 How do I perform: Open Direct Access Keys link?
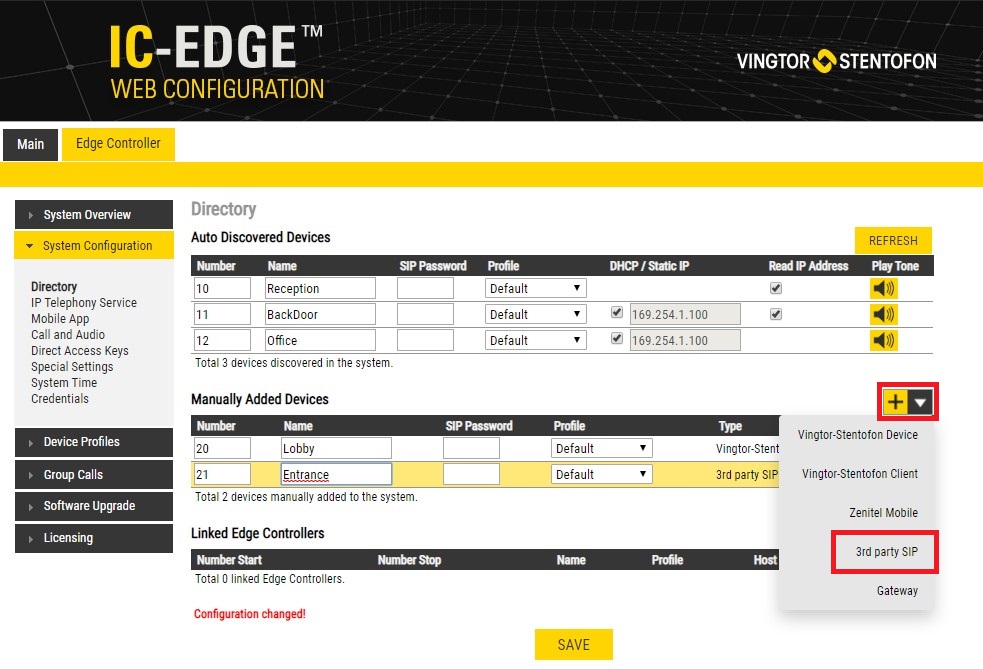pyautogui.click(x=80, y=350)
